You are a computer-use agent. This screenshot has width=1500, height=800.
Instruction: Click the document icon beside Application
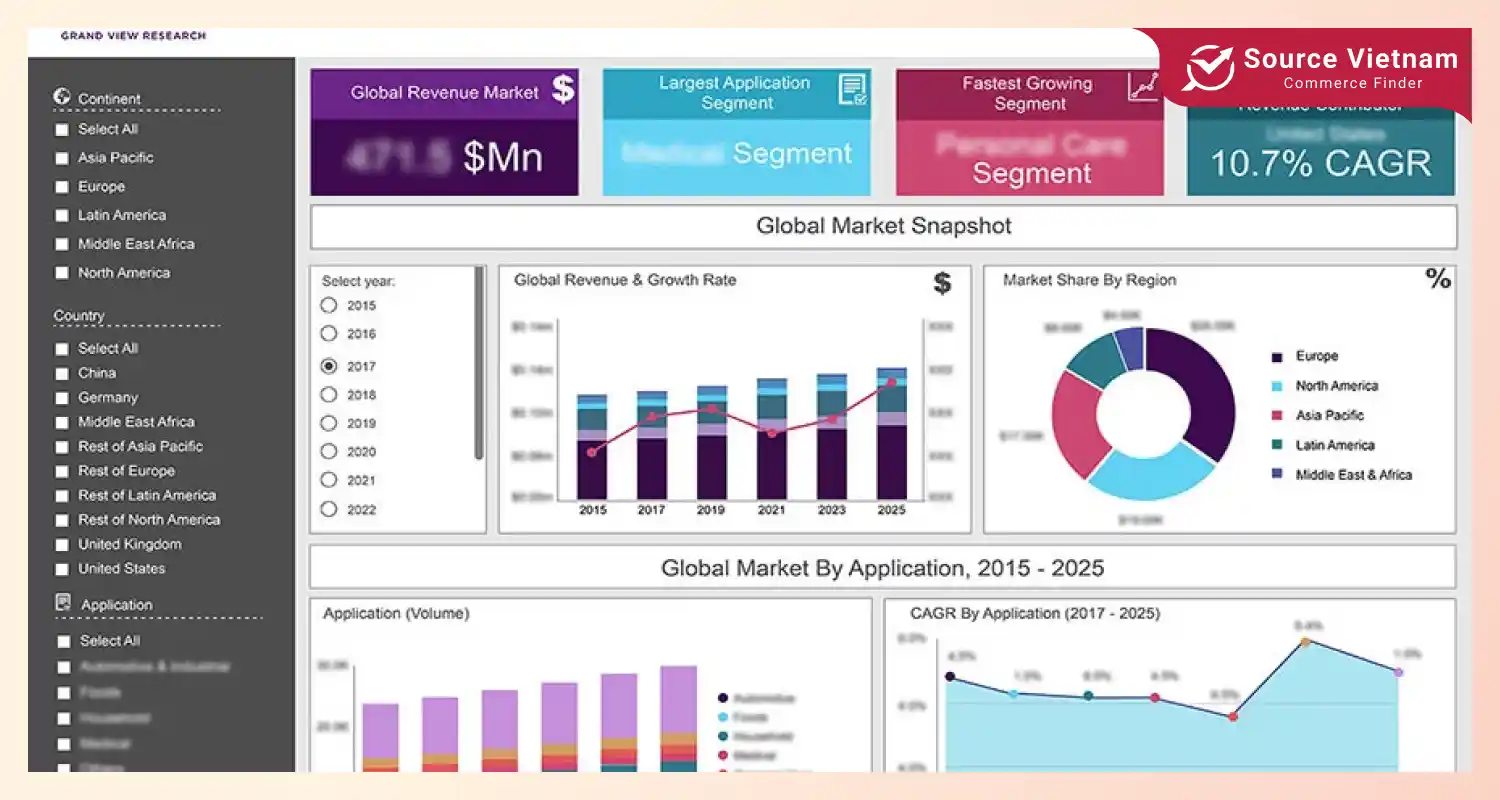pos(63,603)
